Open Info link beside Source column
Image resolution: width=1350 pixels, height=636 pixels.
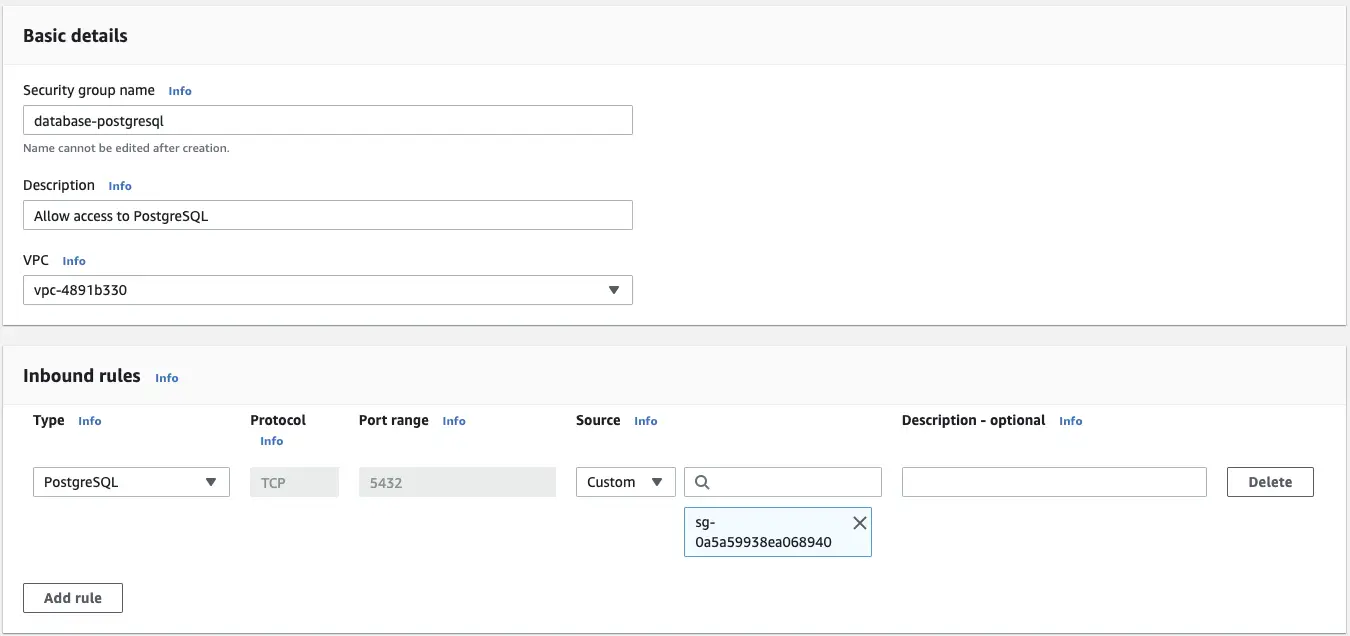pos(646,421)
